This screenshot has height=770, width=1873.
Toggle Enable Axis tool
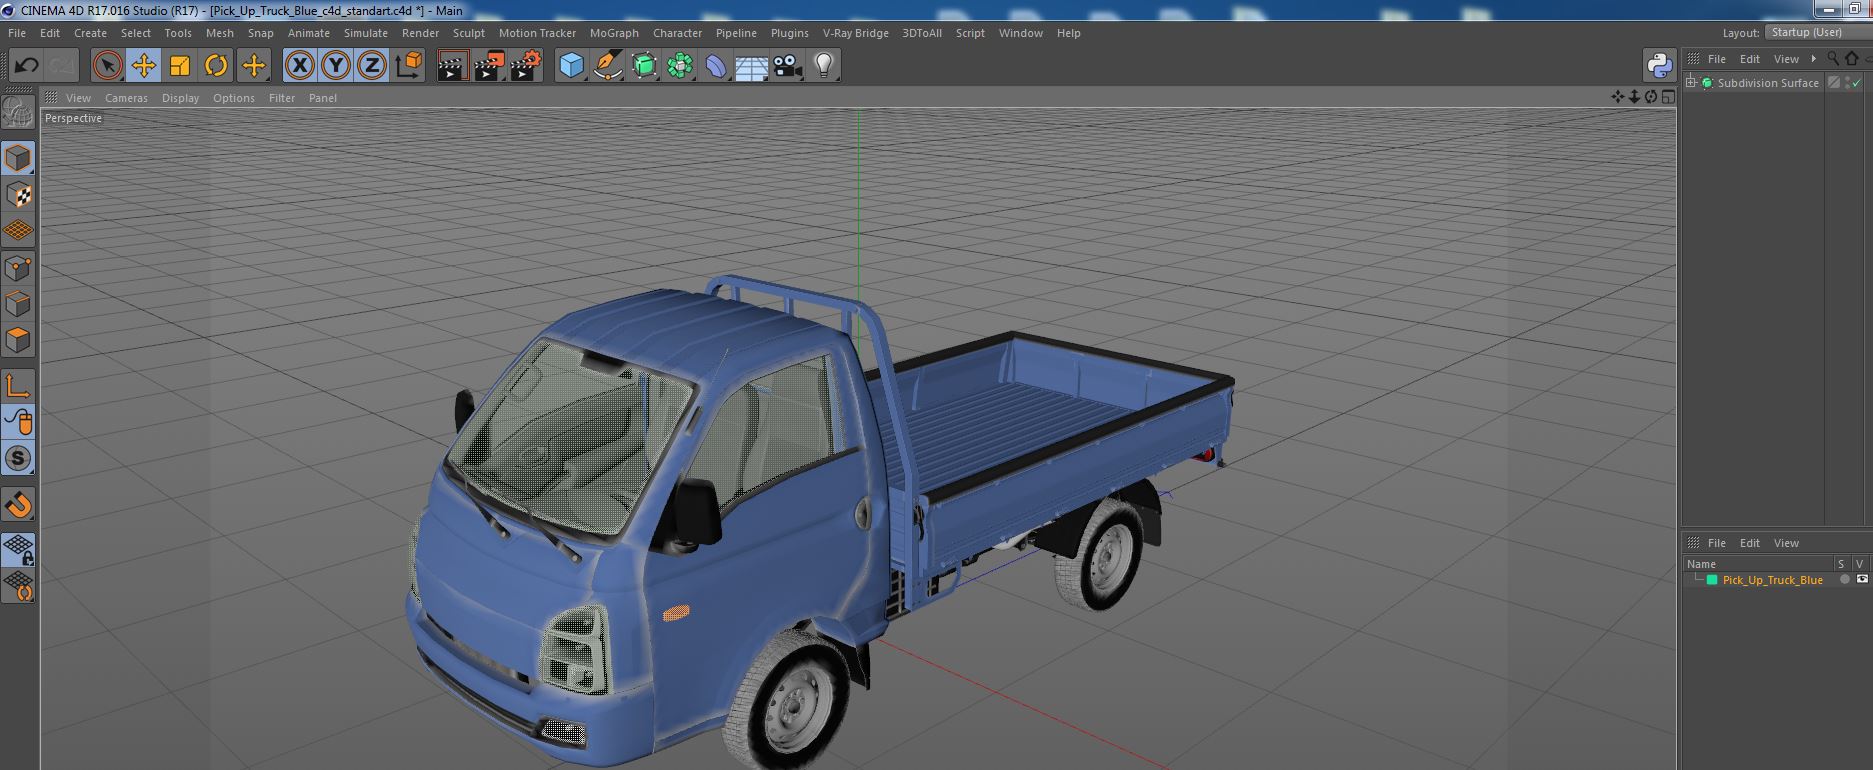point(18,386)
